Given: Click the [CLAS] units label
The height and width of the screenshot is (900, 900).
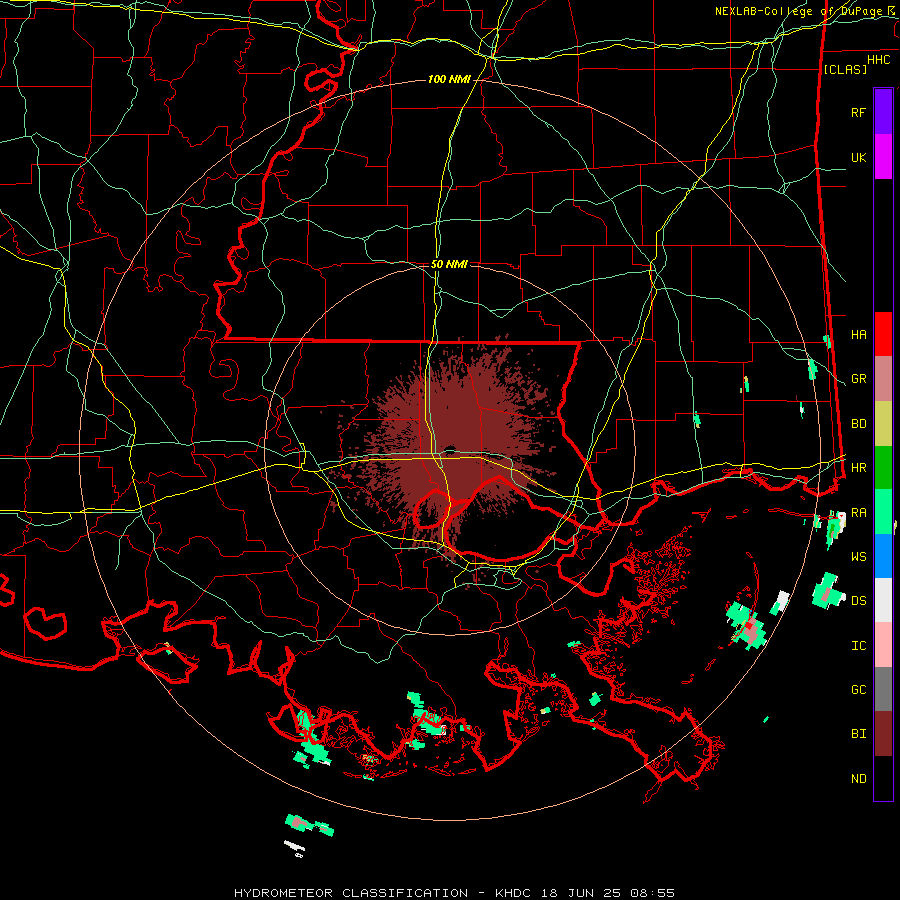Looking at the screenshot, I should (x=845, y=69).
